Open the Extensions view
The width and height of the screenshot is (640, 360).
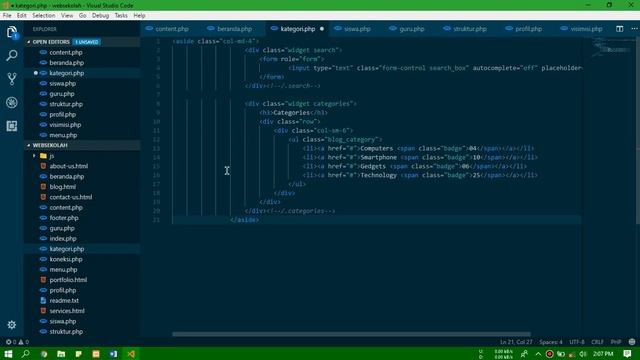12,126
